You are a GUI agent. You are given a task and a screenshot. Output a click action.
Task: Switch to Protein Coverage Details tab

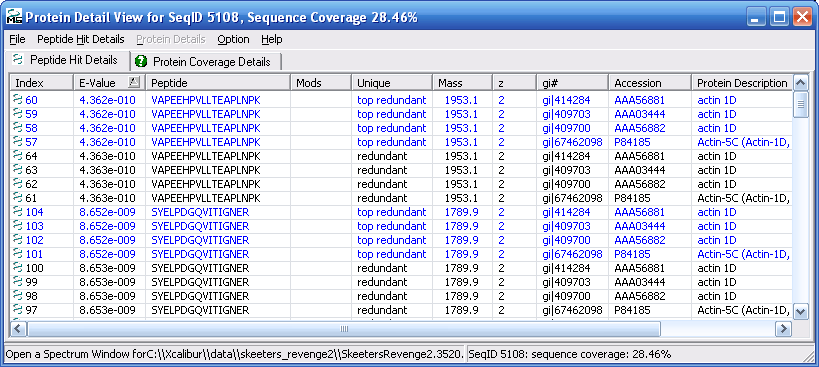coord(206,62)
